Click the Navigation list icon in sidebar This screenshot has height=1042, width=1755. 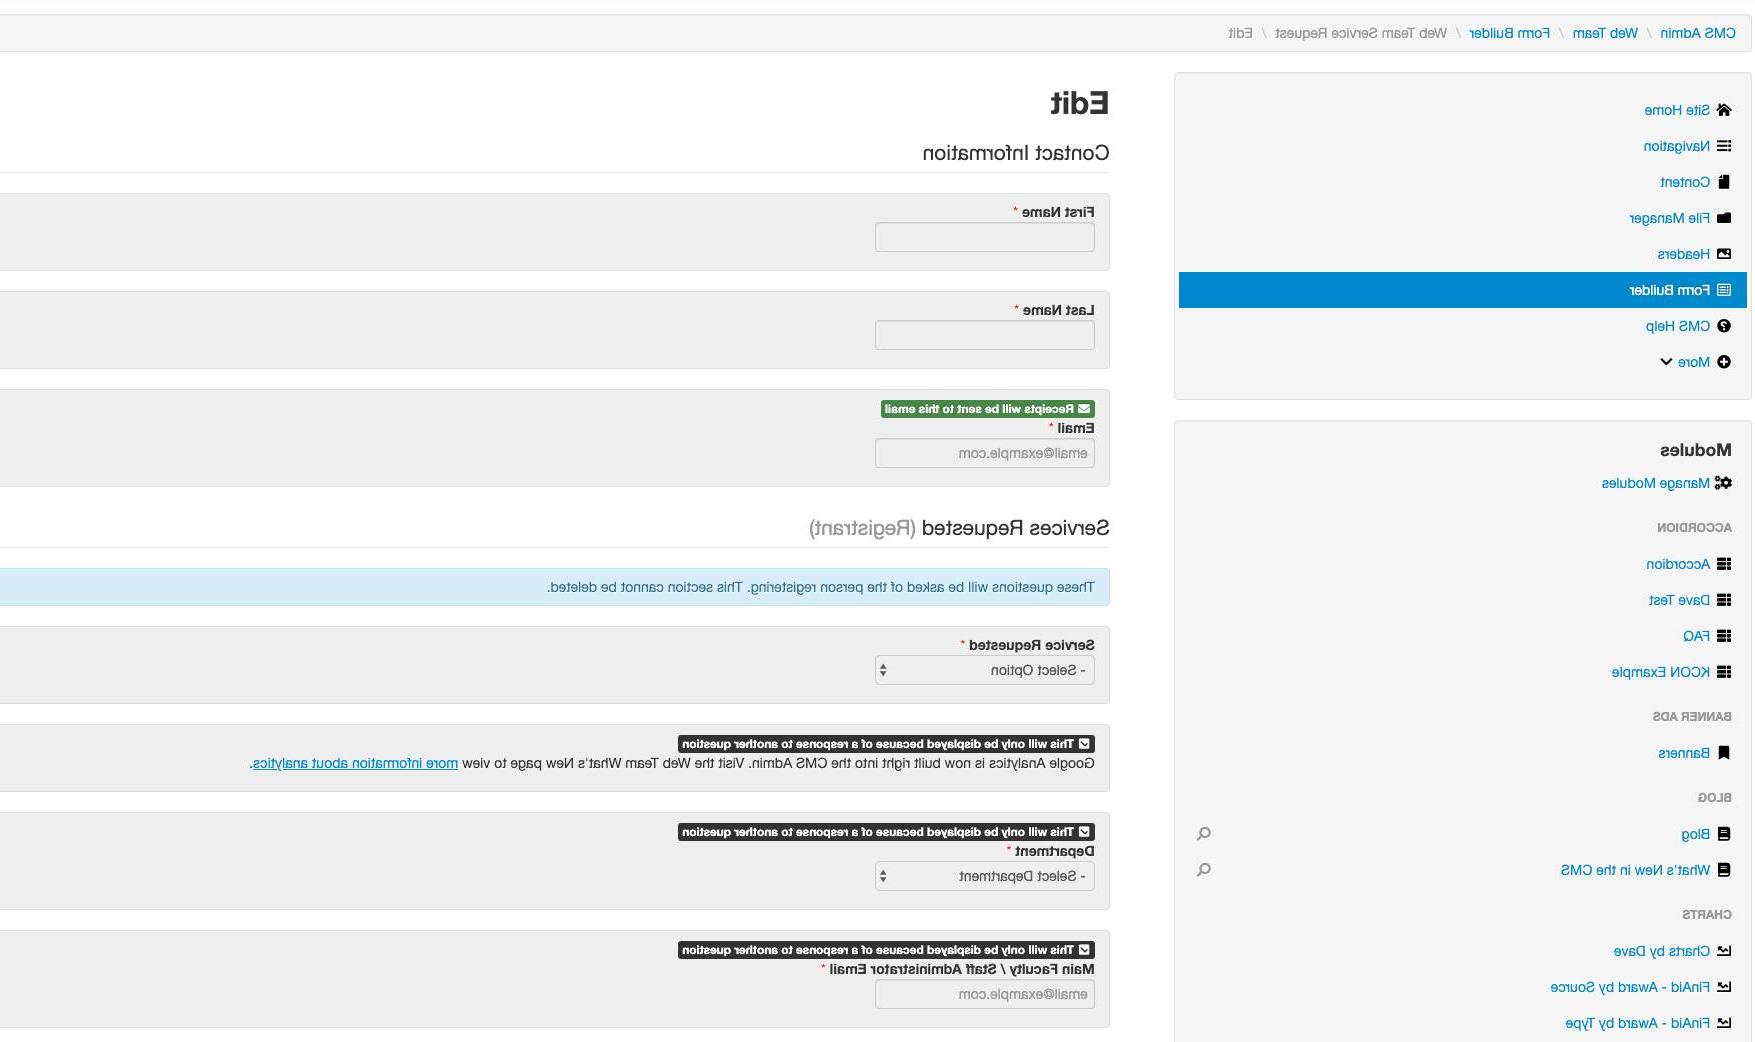tap(1724, 146)
